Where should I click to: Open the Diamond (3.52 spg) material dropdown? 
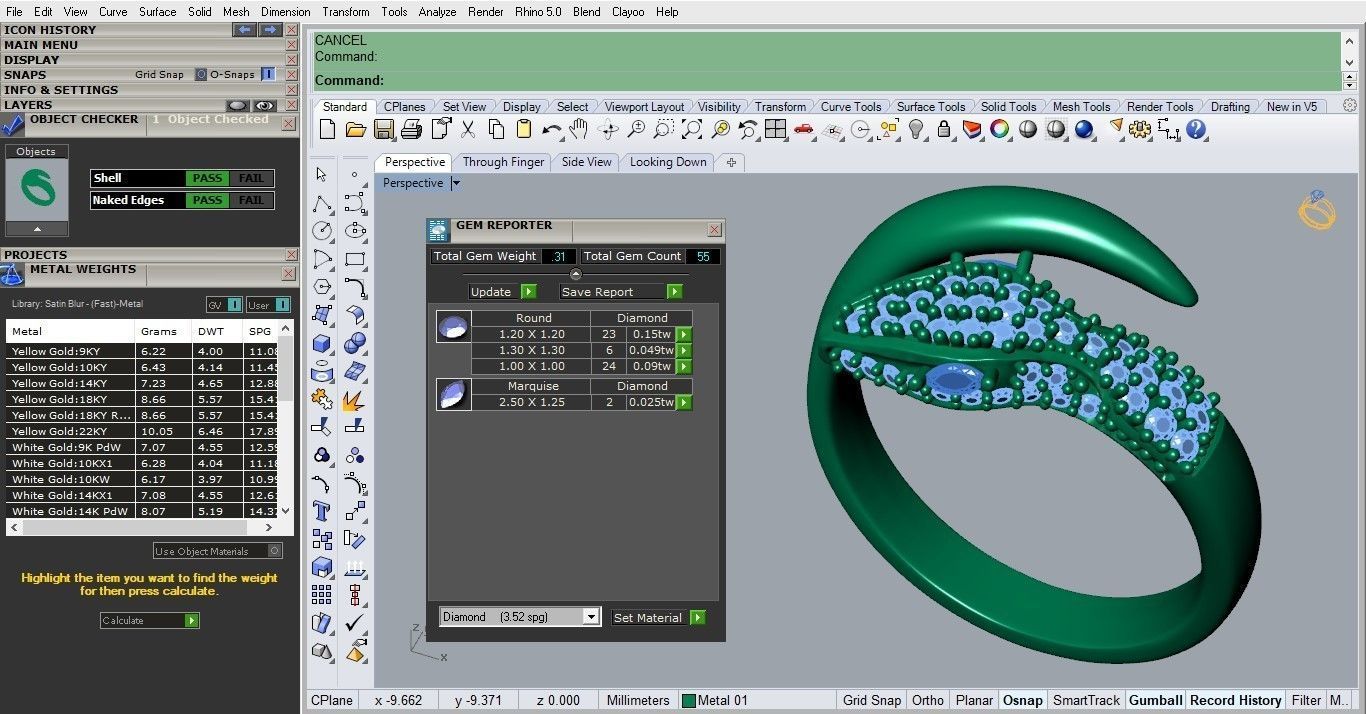591,617
